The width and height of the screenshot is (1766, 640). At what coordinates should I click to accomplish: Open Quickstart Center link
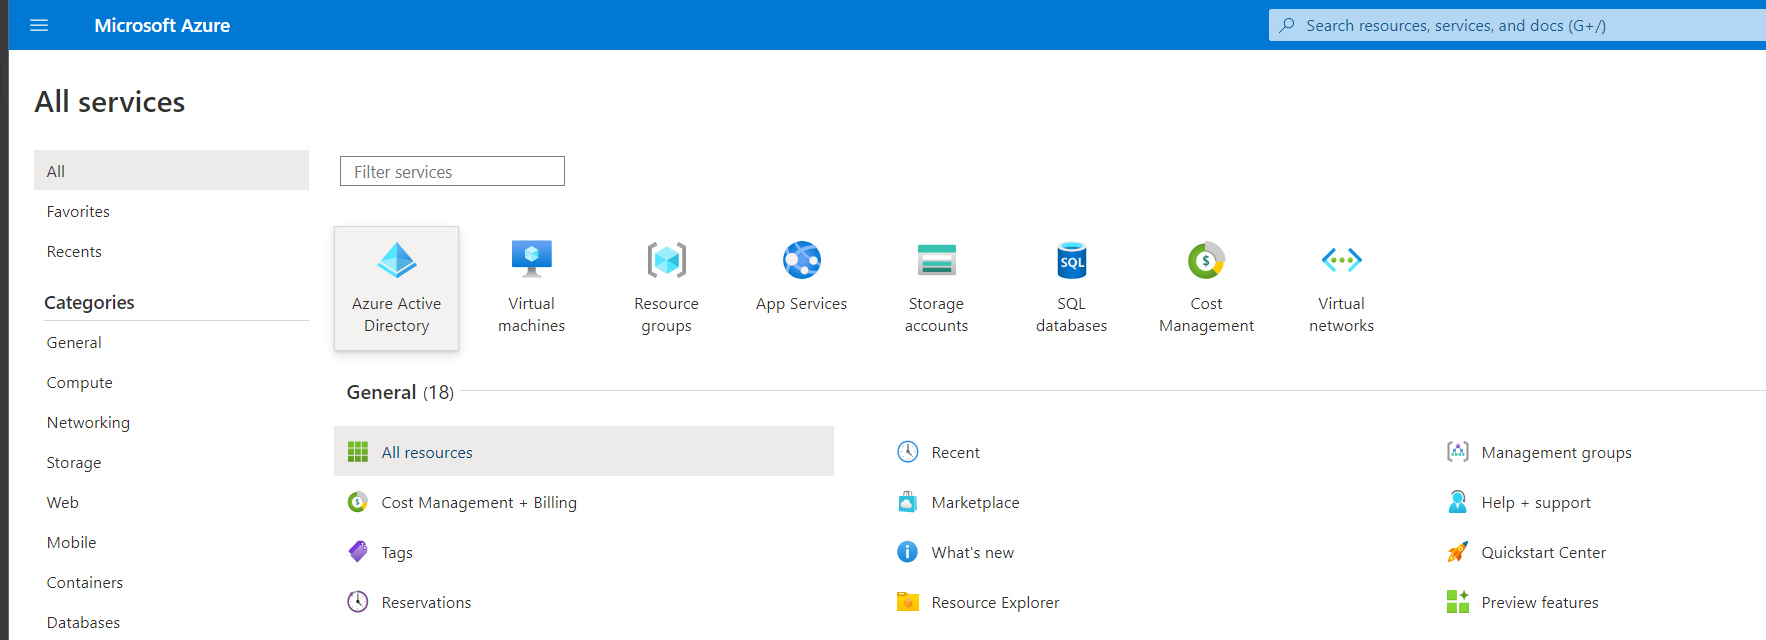(x=1543, y=553)
